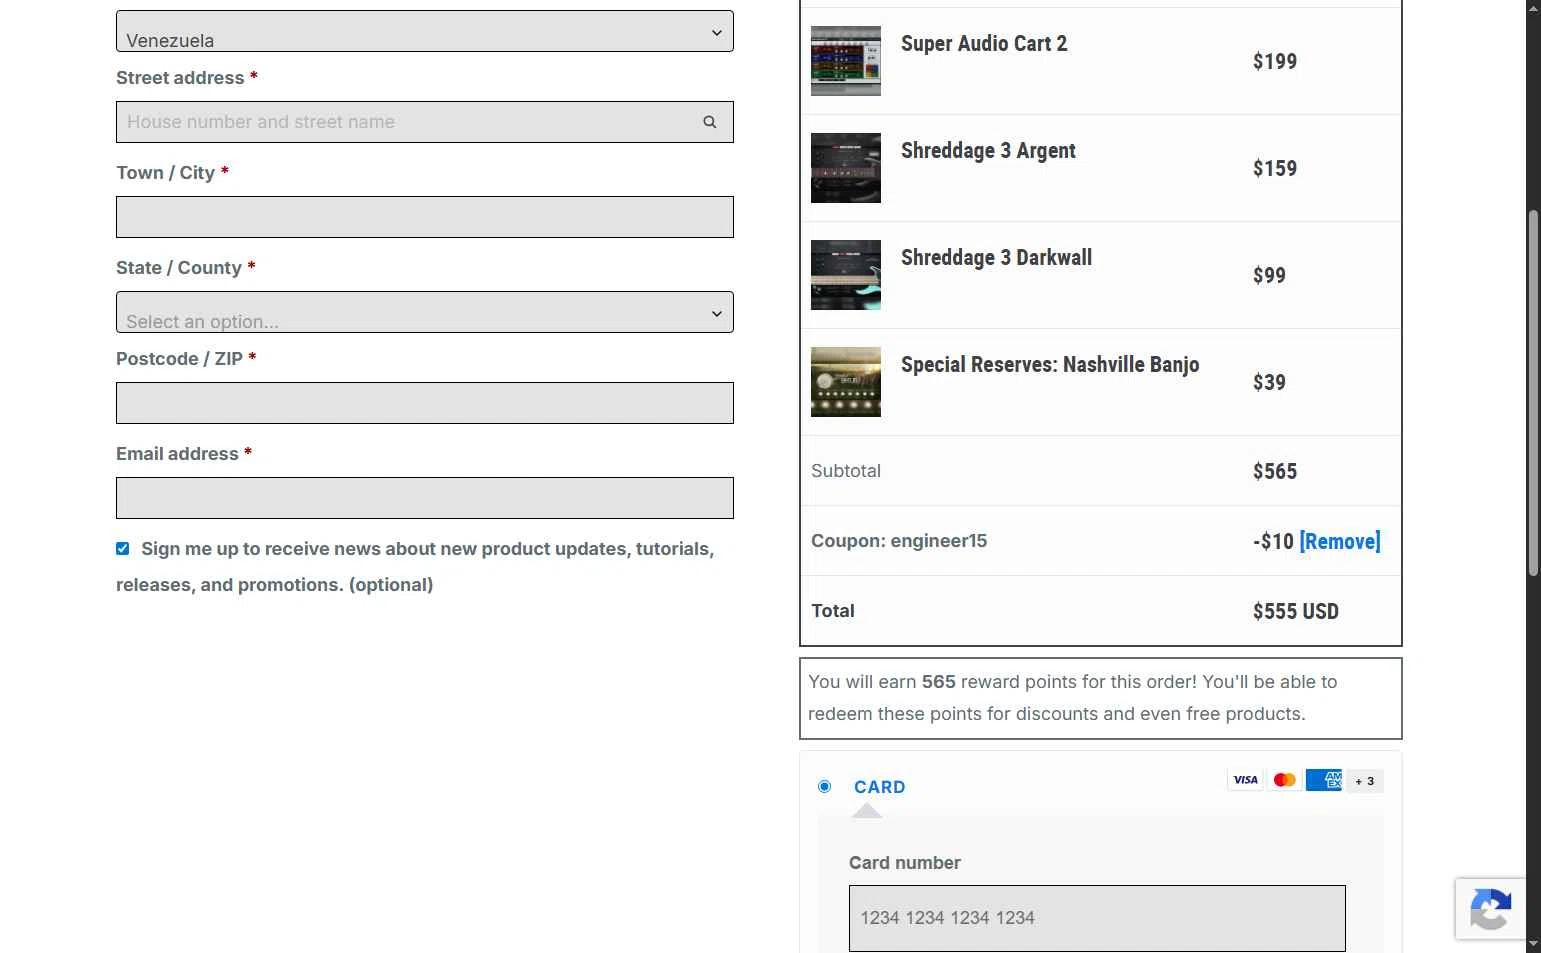The width and height of the screenshot is (1541, 953).
Task: Click the page vertical scrollbar thumb
Action: coord(1533,393)
